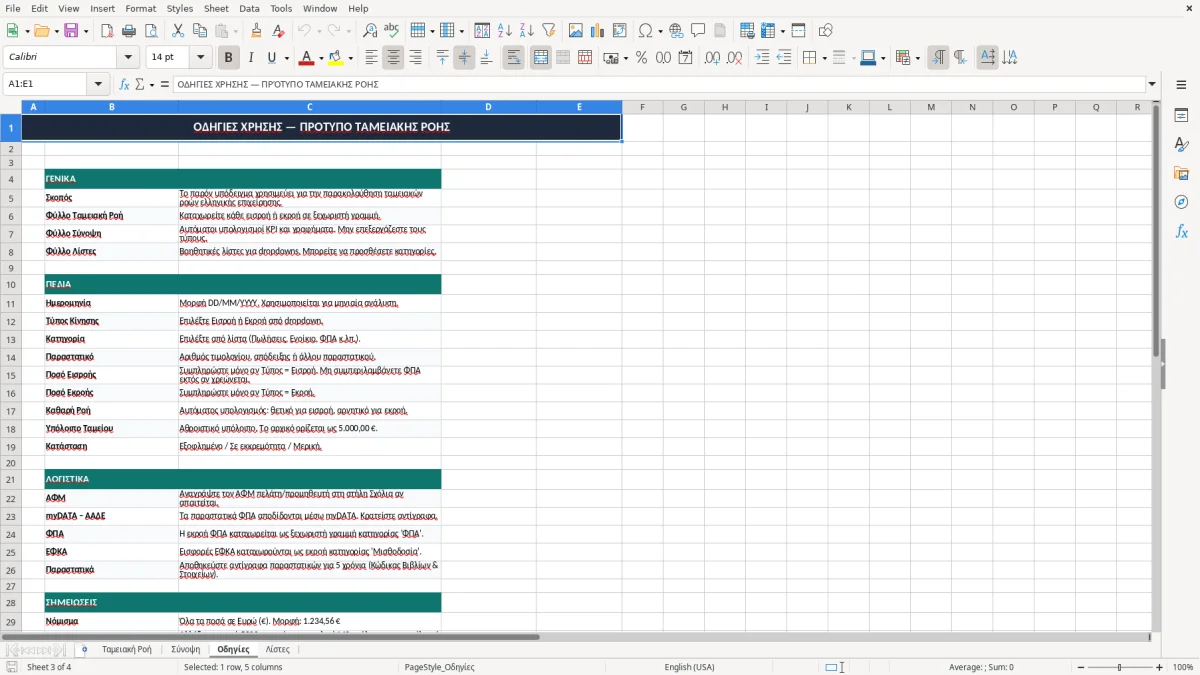Add a decimal place
The image size is (1200, 675).
pyautogui.click(x=713, y=58)
